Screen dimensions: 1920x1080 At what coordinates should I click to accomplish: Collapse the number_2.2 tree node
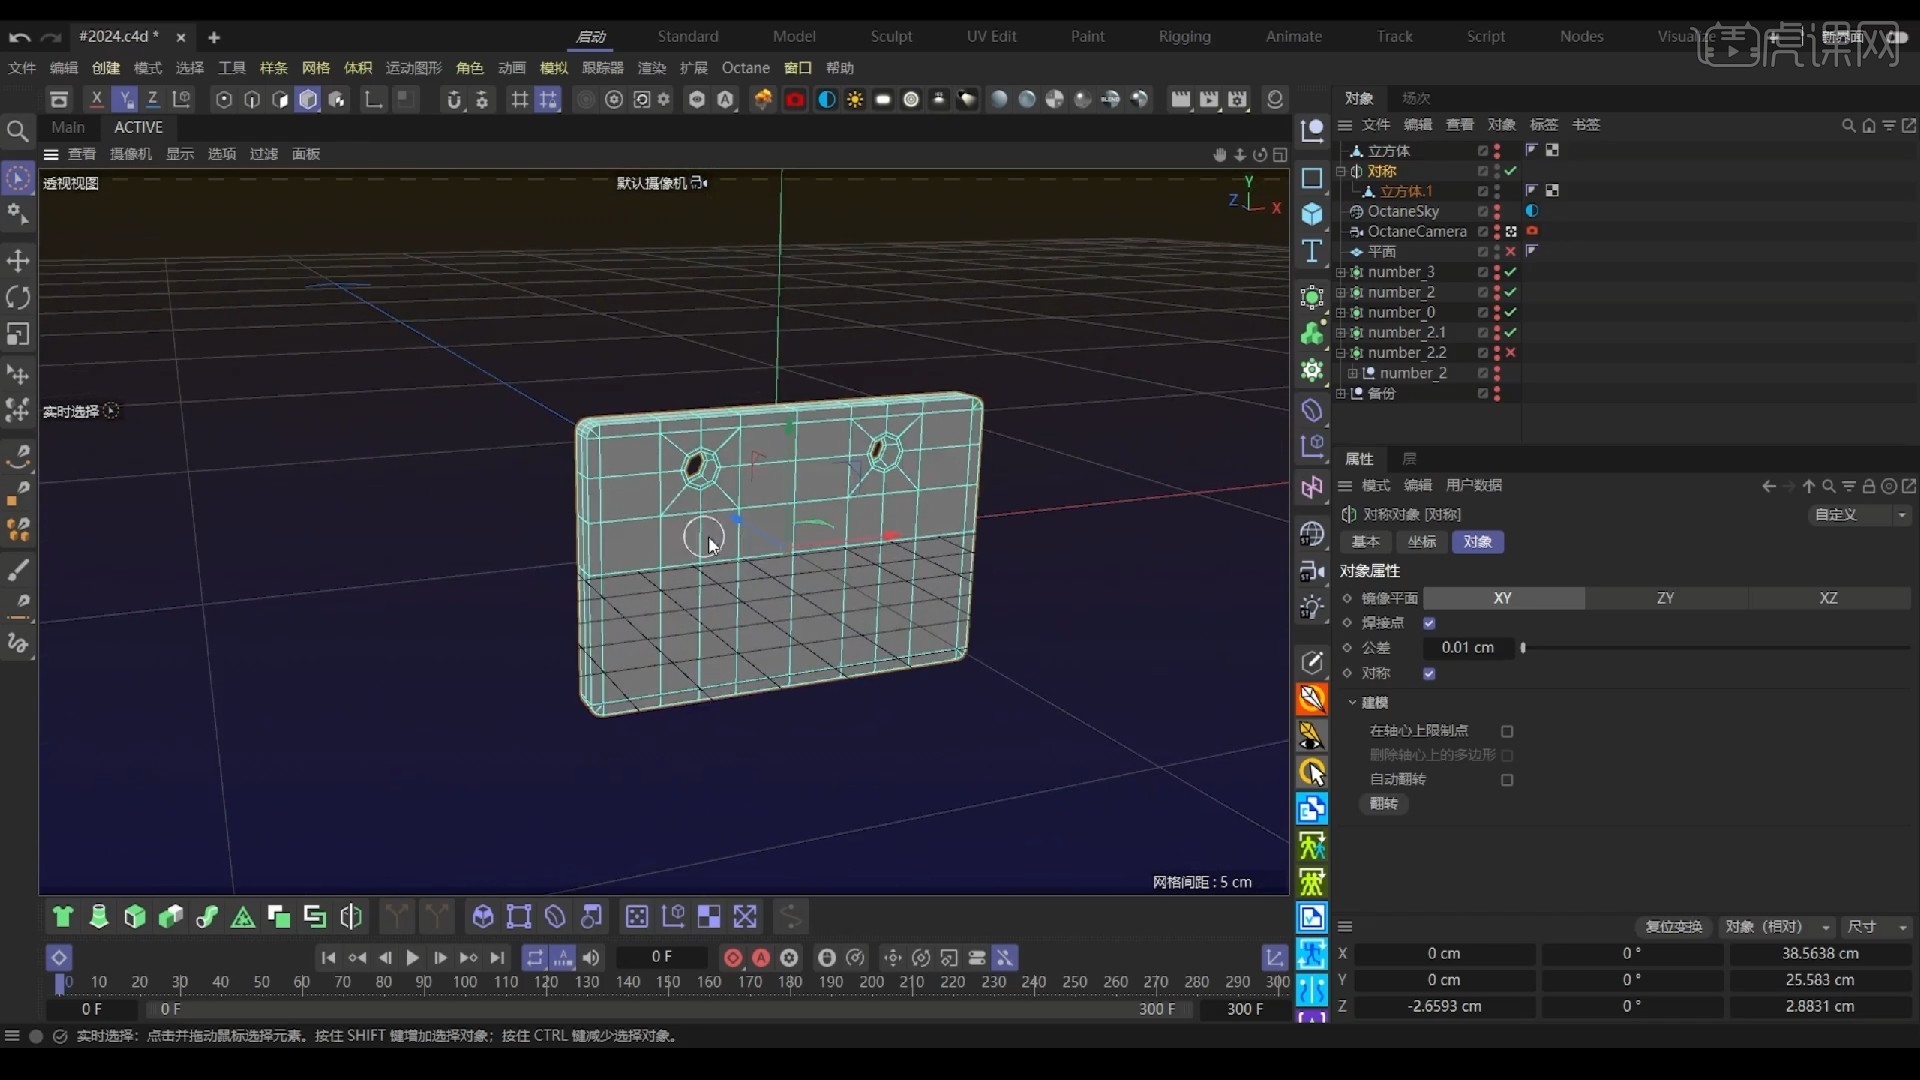click(1341, 352)
